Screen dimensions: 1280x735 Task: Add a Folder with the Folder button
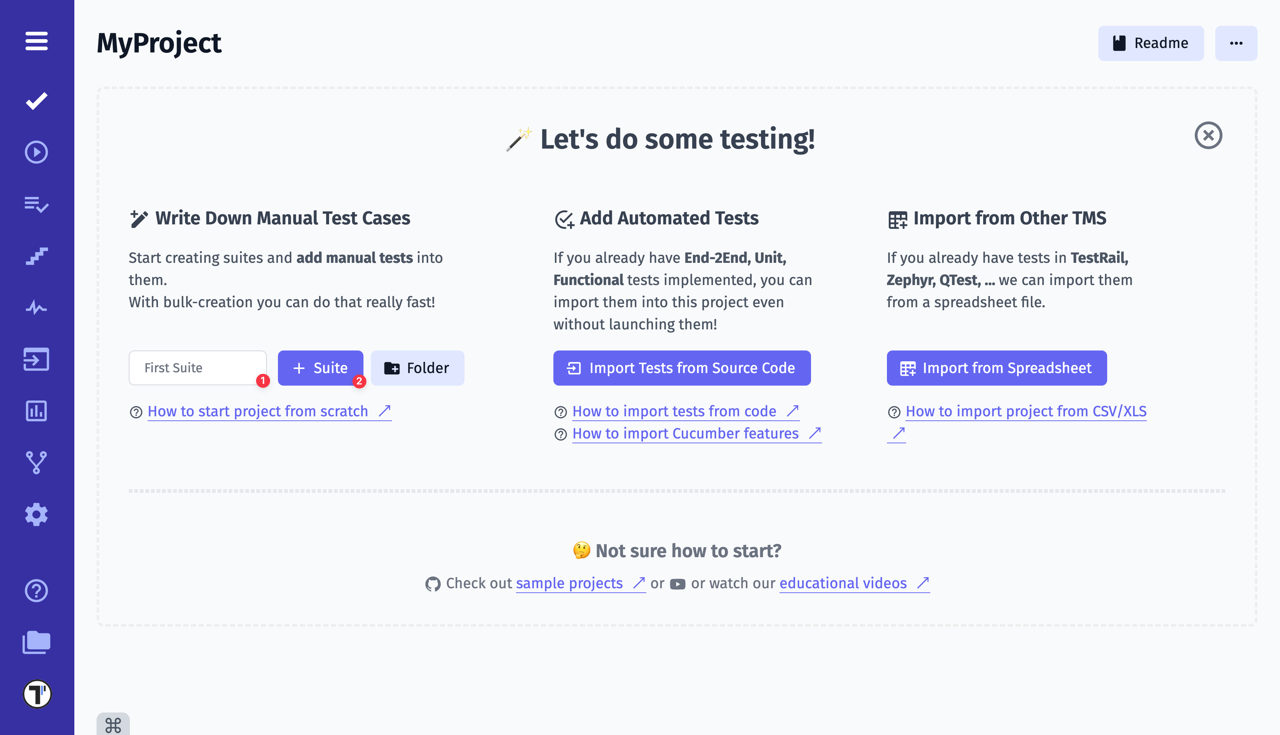[x=417, y=368]
